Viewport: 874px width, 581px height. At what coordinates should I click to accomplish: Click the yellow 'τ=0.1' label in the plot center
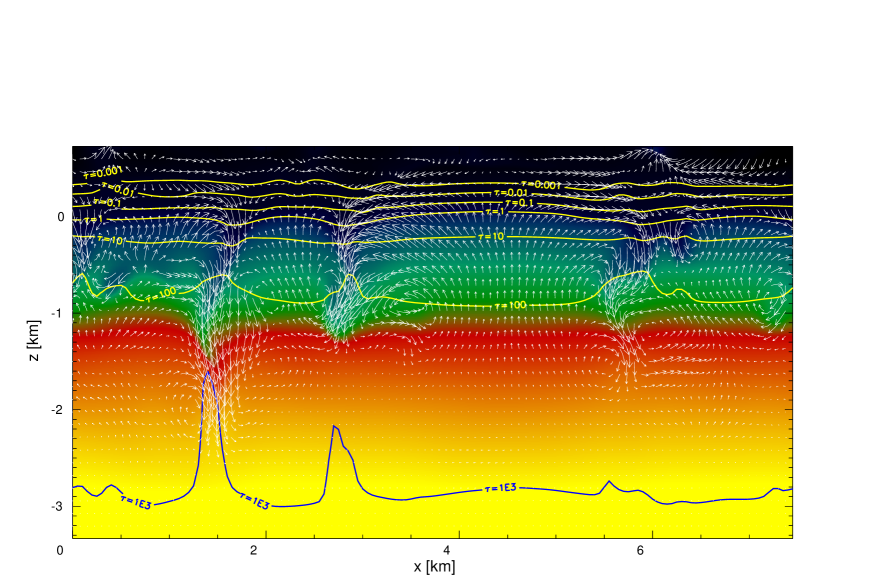519,203
